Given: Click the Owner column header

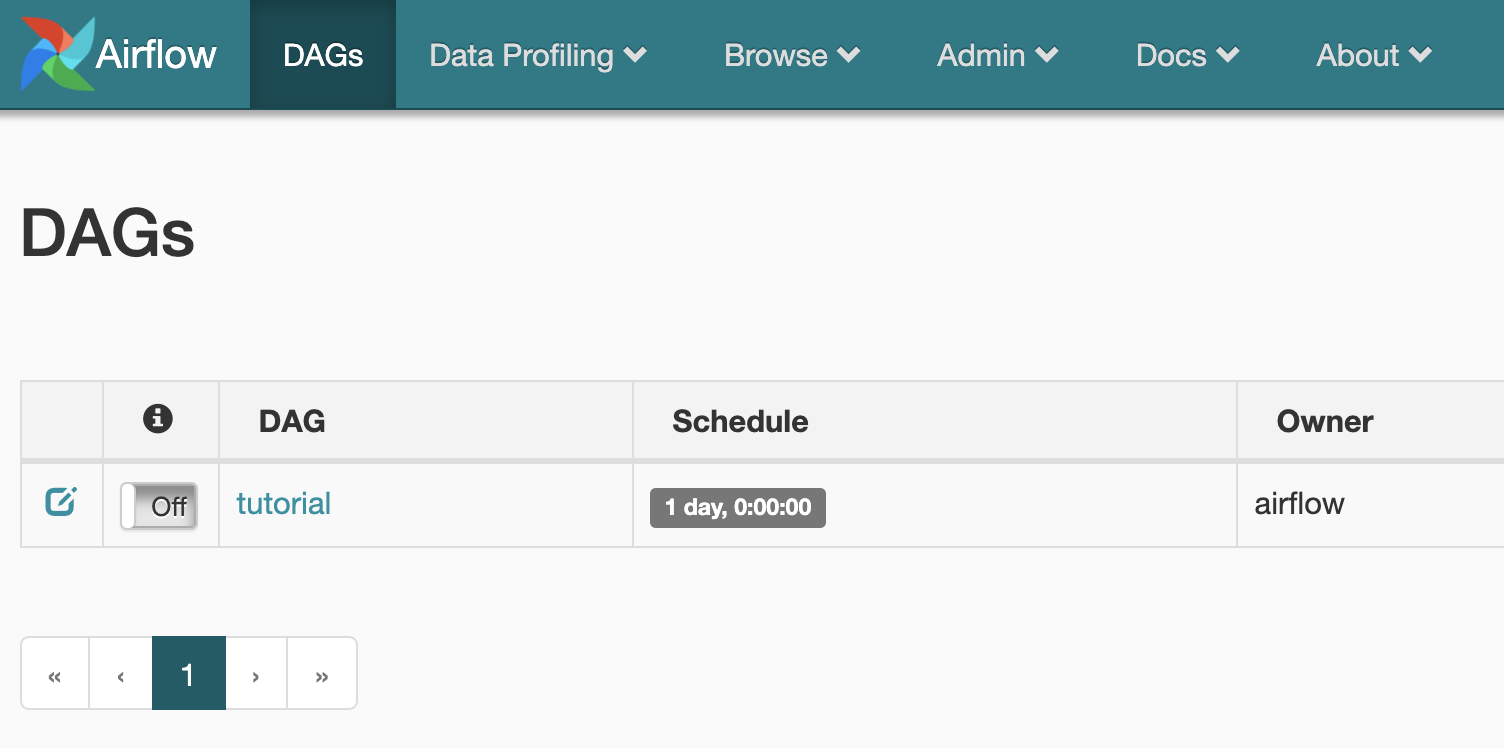Looking at the screenshot, I should 1325,421.
